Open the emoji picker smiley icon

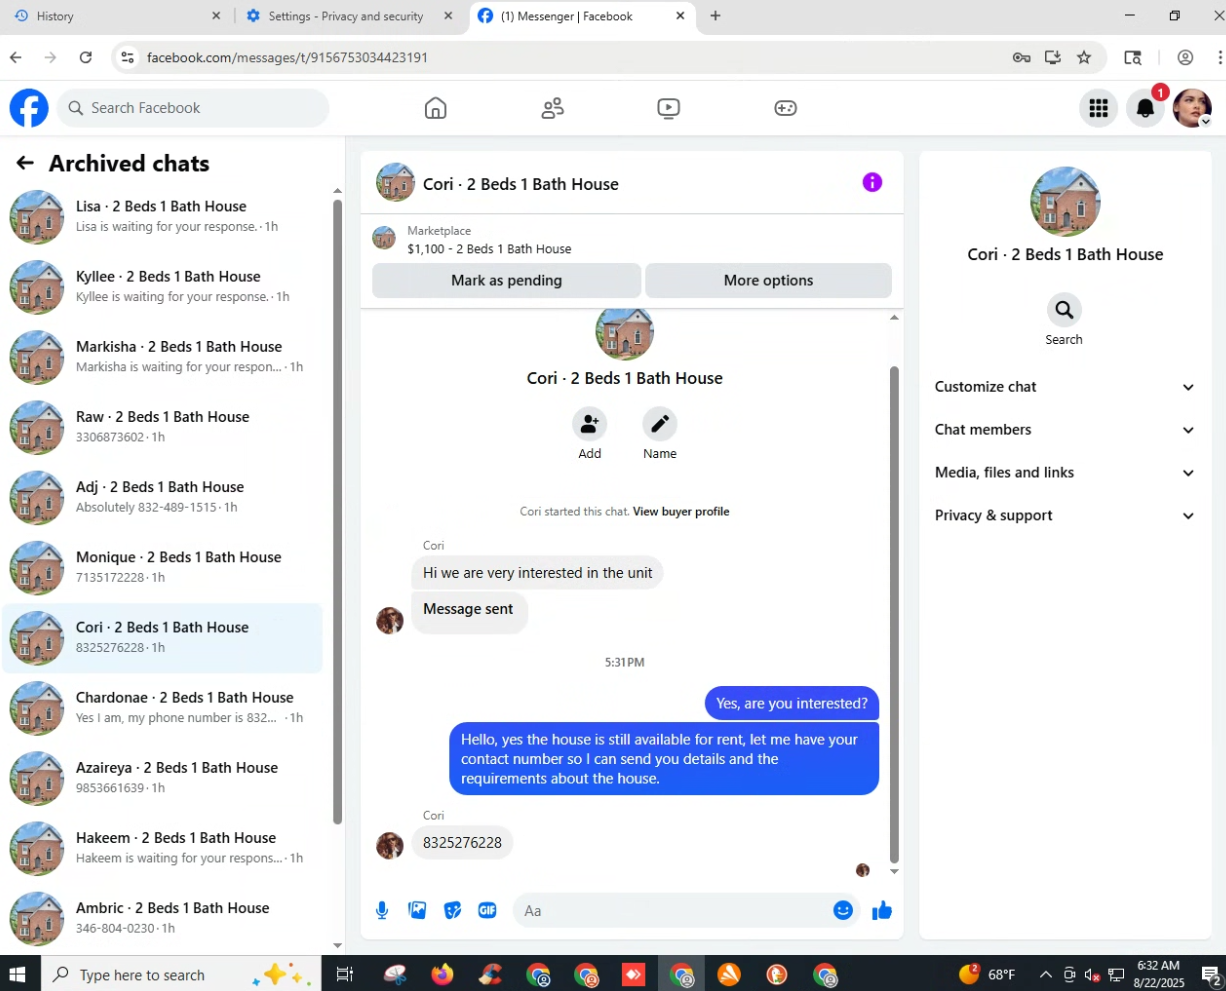(843, 910)
